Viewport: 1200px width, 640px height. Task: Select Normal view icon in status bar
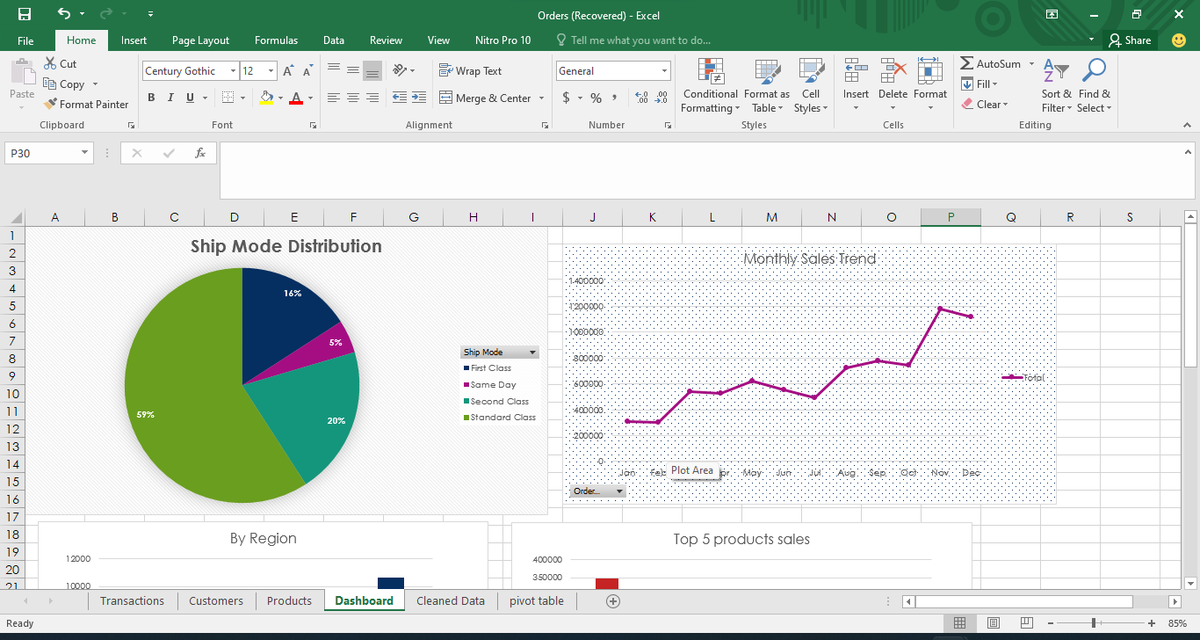960,623
